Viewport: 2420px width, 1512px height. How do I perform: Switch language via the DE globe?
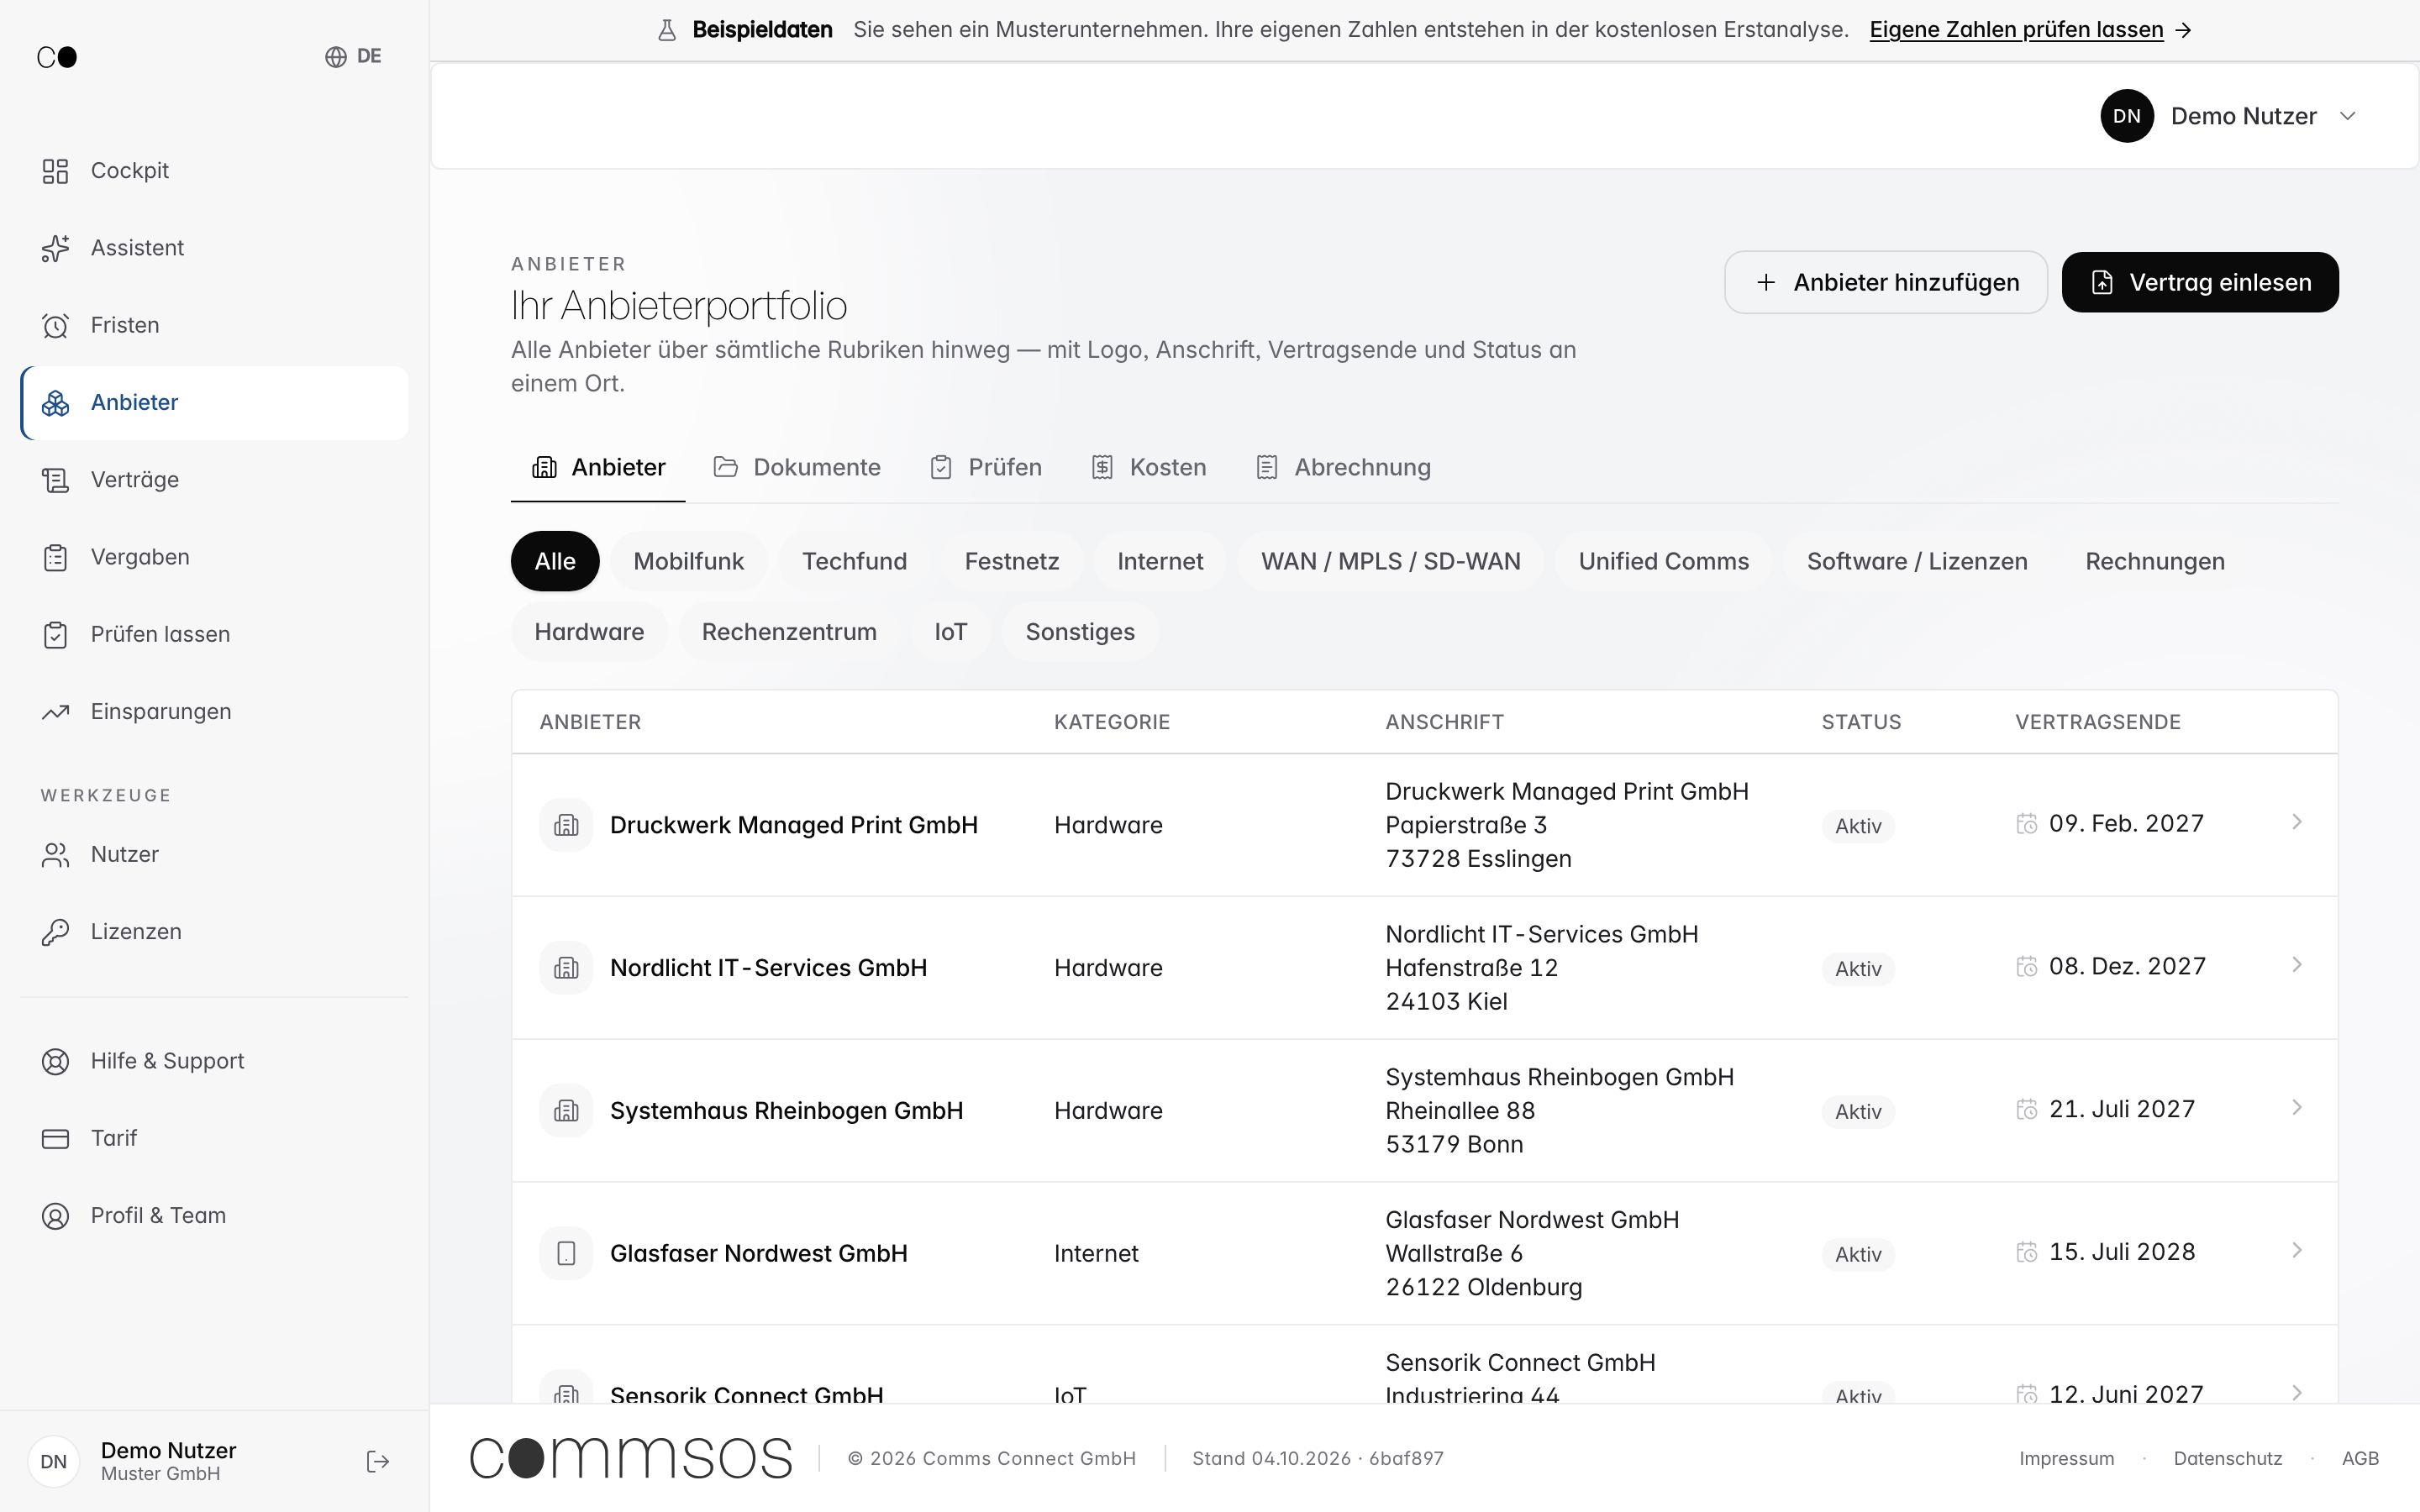click(353, 56)
